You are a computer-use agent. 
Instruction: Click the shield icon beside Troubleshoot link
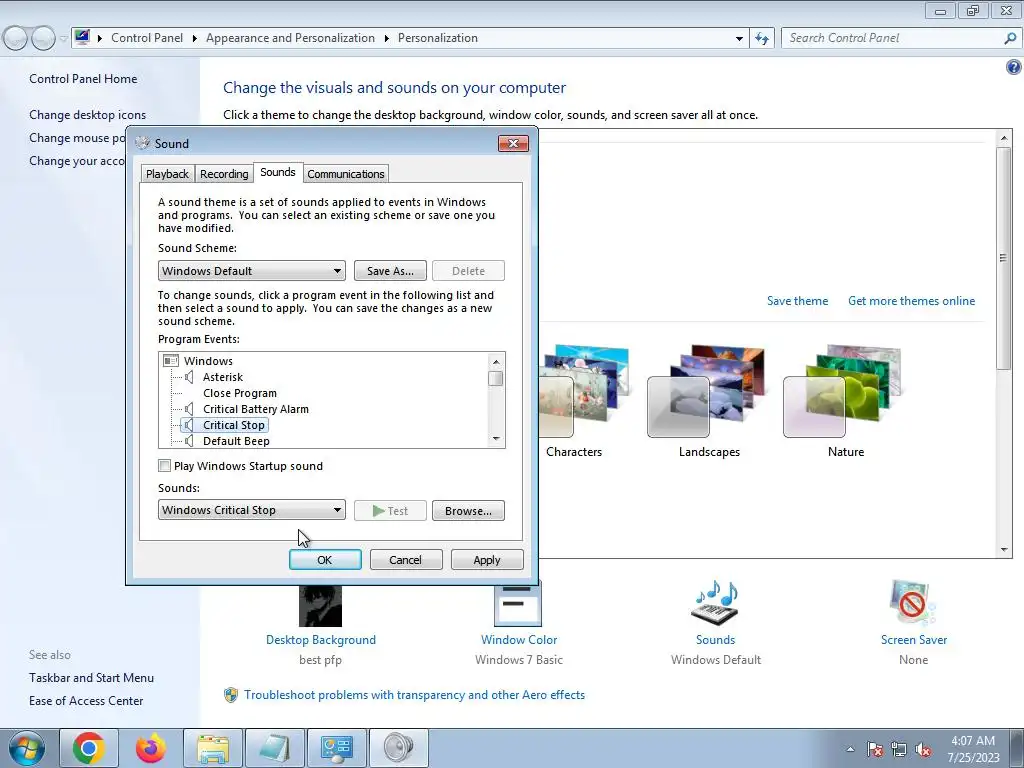231,695
